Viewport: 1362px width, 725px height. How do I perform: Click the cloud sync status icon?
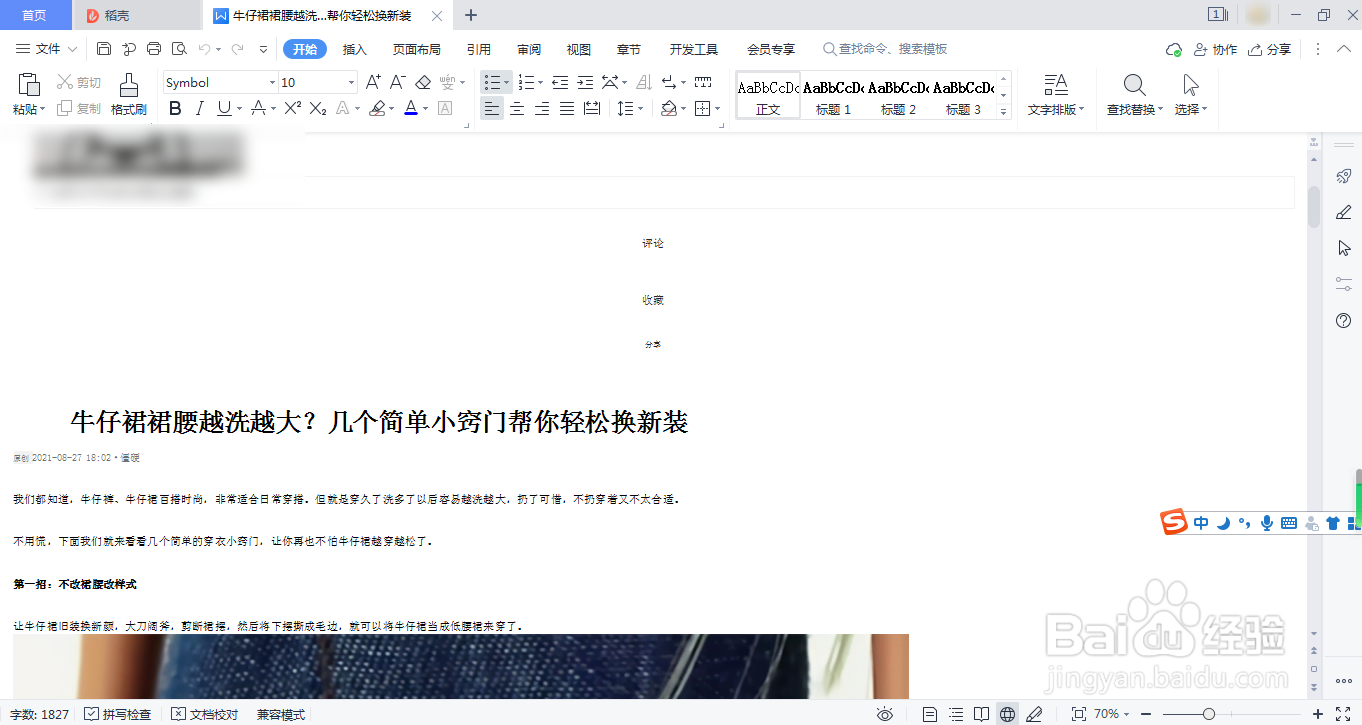tap(1174, 49)
